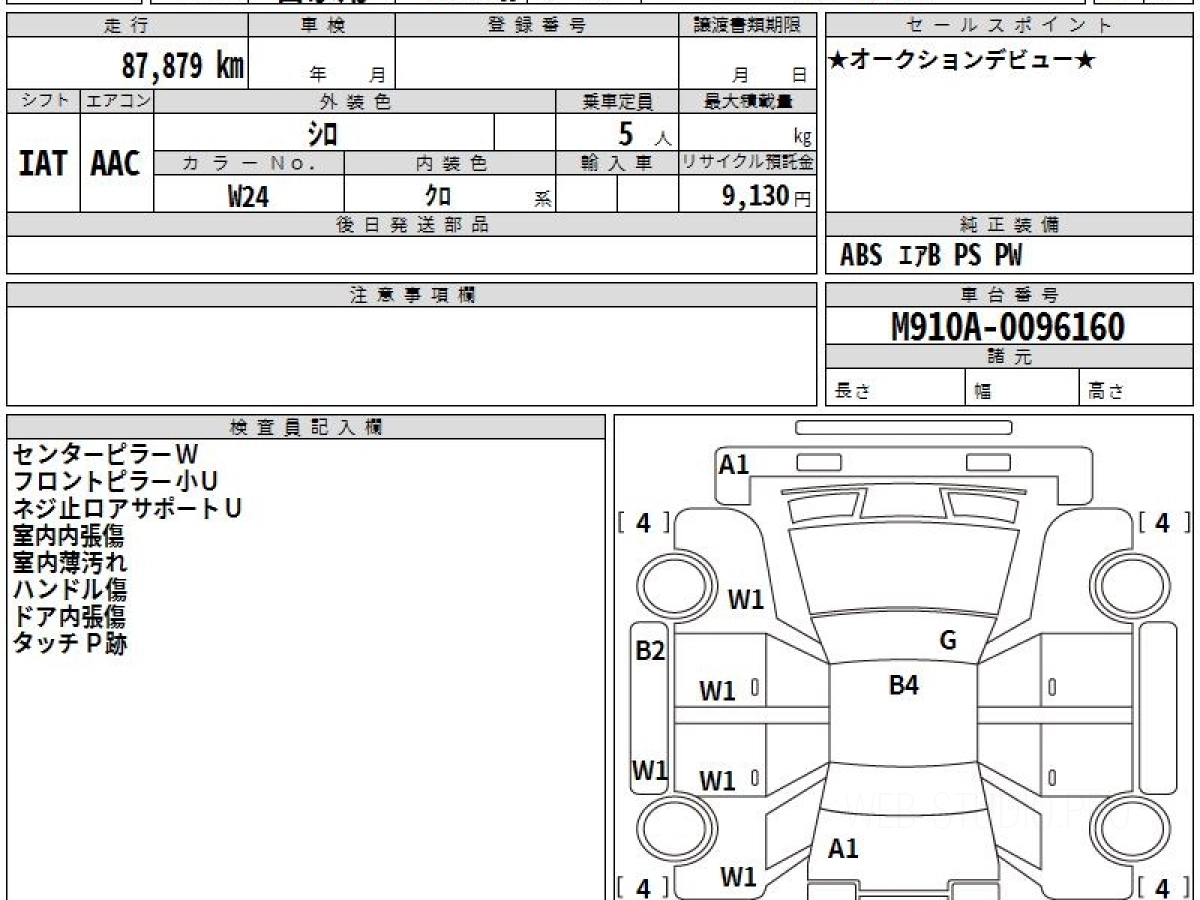Select the リサイクル預託金 header

(747, 164)
